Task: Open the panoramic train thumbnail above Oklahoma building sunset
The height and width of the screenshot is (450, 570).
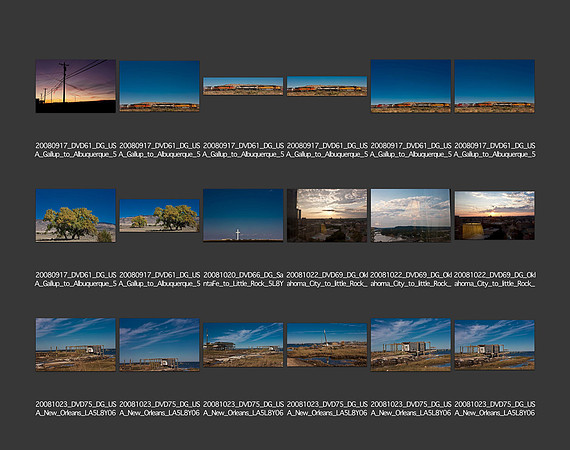Action: click(x=327, y=86)
